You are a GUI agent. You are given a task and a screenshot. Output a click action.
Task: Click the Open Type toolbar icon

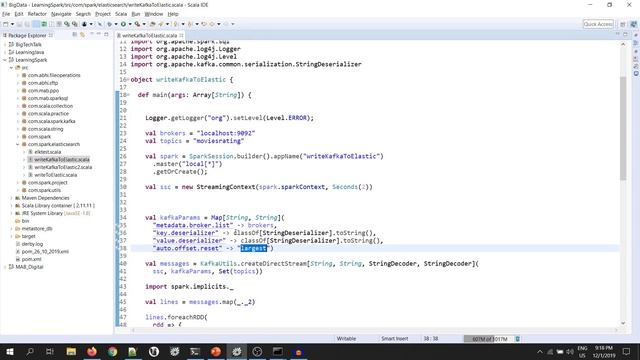pos(153,24)
